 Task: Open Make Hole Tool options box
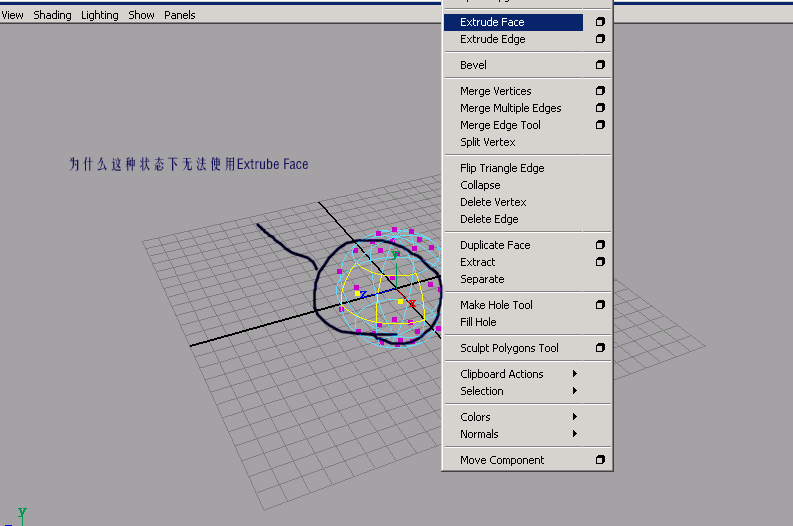600,304
